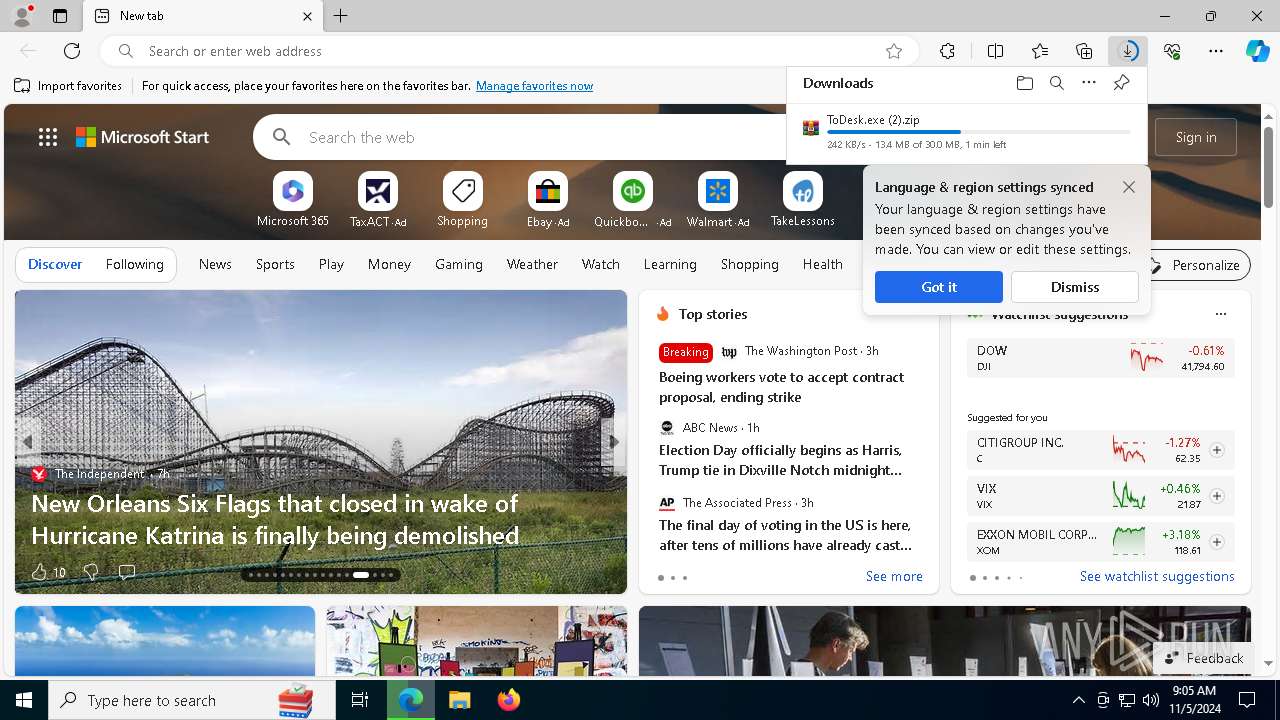Open the Windows Start menu
Screen dimensions: 1280x720
tap(24, 700)
